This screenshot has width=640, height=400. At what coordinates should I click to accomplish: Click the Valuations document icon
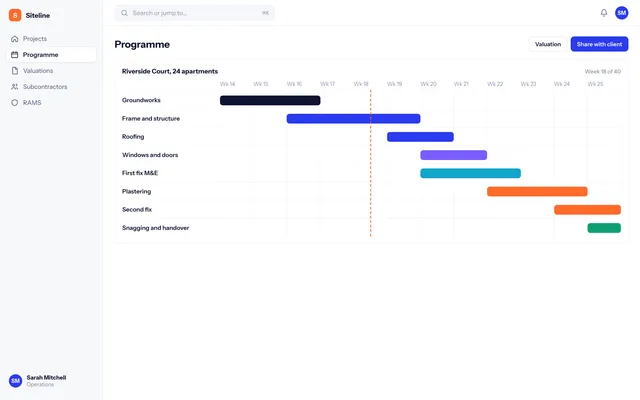click(x=15, y=71)
